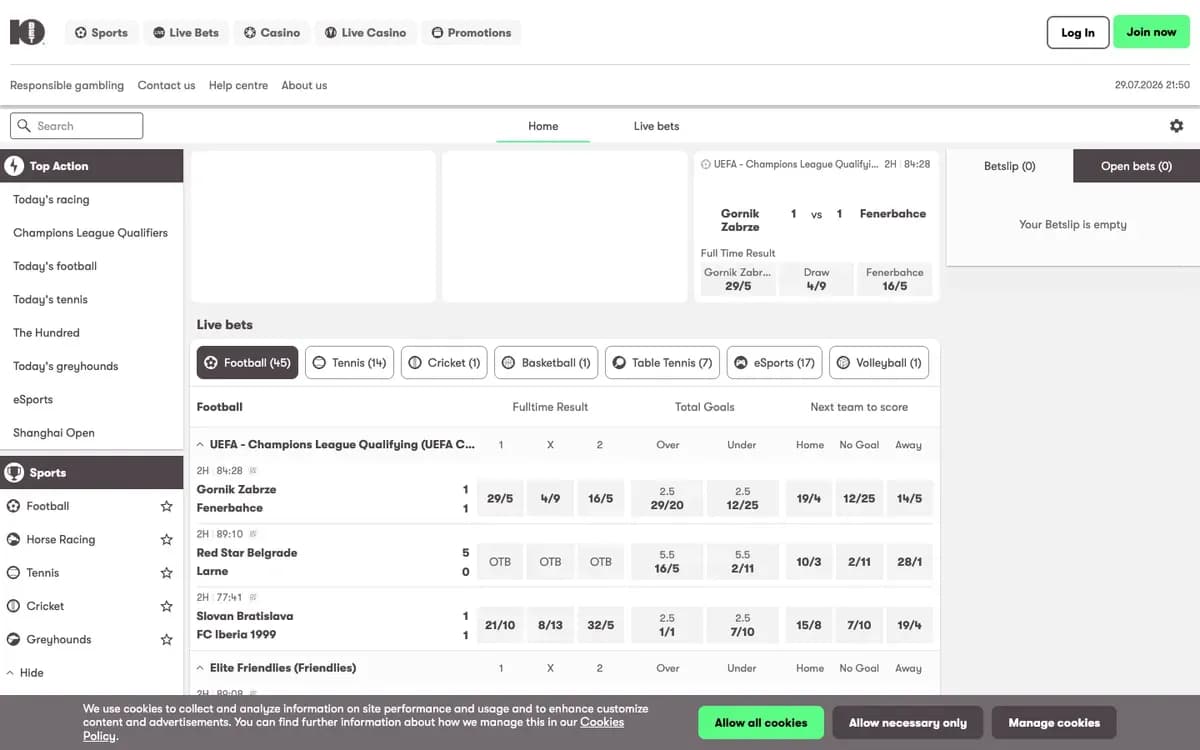Filter live bets by Cricket (1)
This screenshot has width=1200, height=750.
tap(444, 363)
